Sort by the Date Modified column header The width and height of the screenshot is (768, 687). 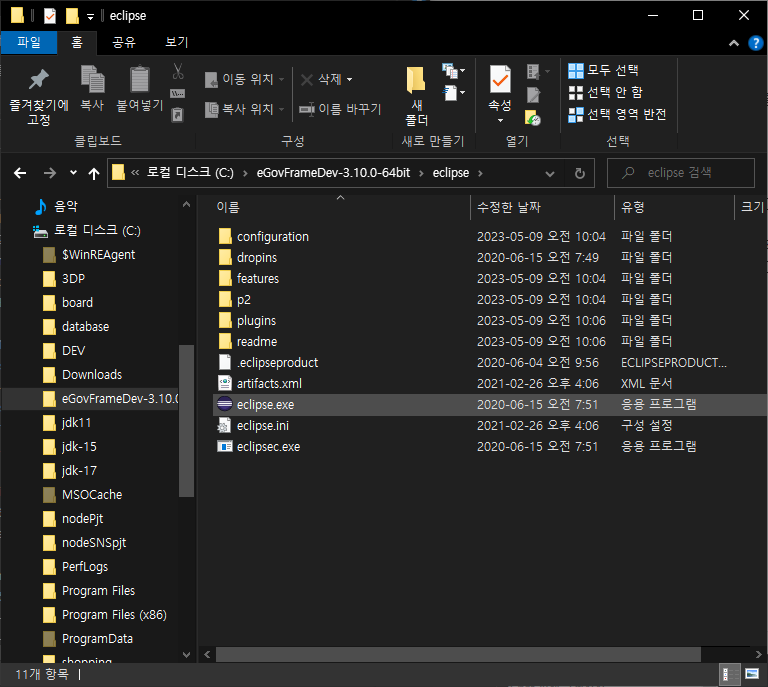(x=542, y=207)
